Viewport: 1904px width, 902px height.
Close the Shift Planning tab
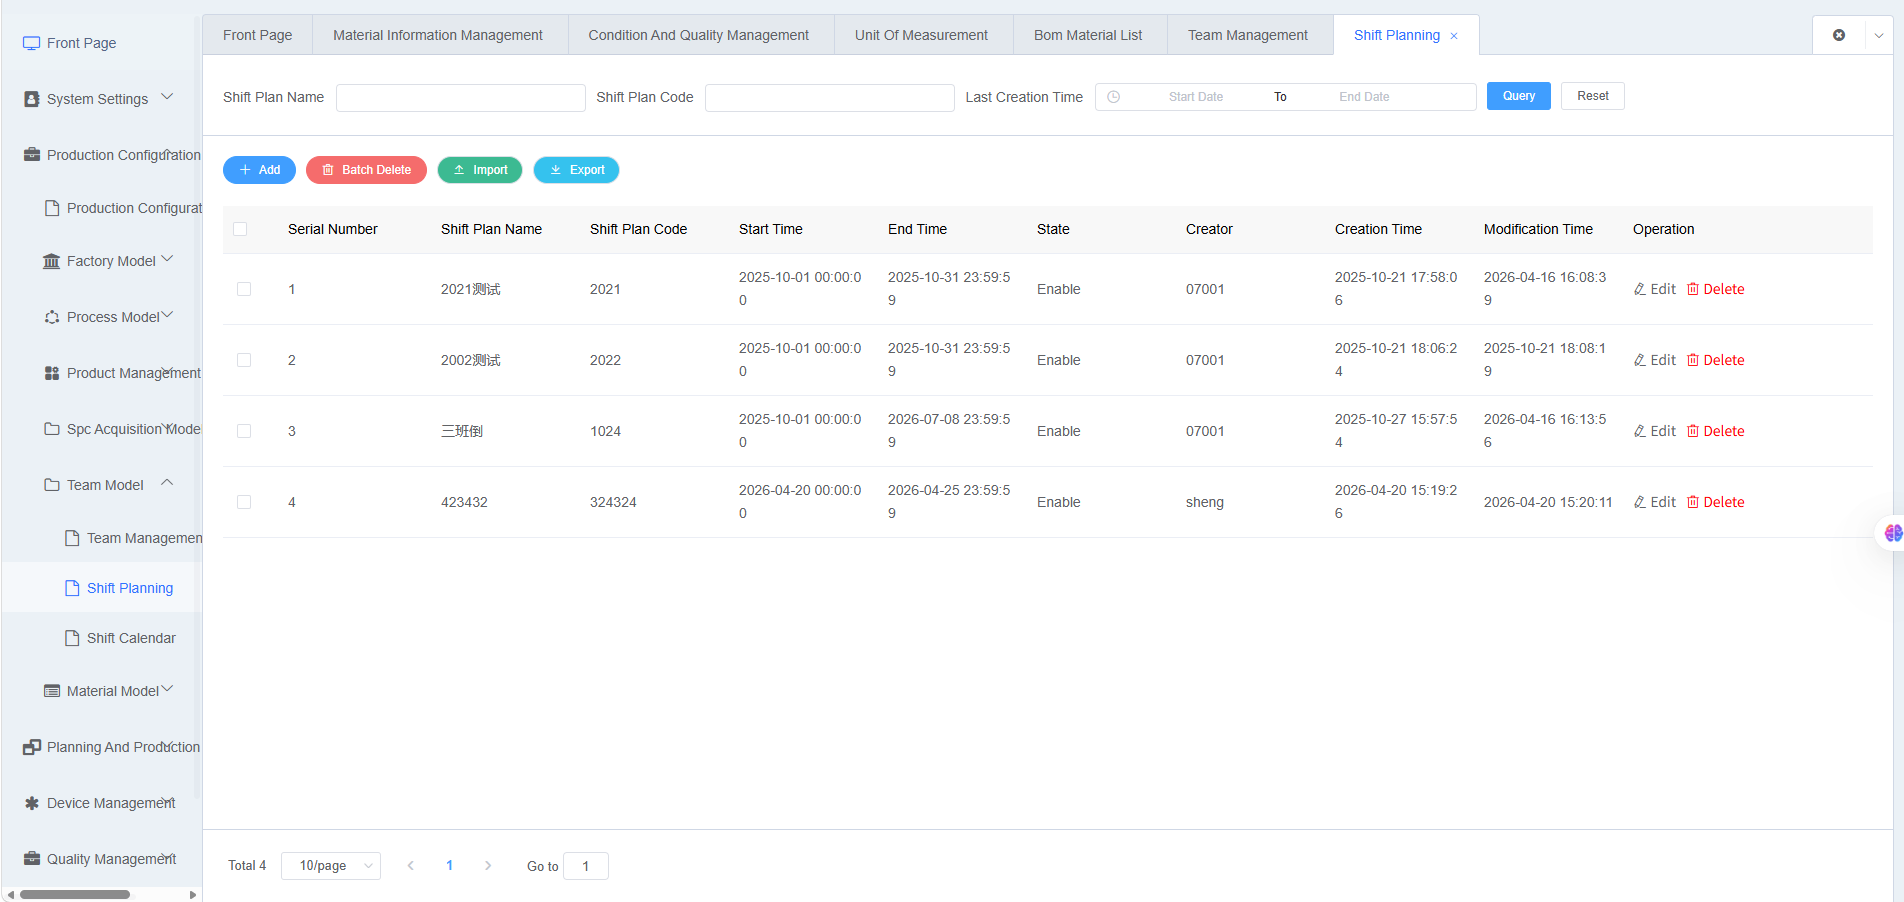coord(1454,36)
